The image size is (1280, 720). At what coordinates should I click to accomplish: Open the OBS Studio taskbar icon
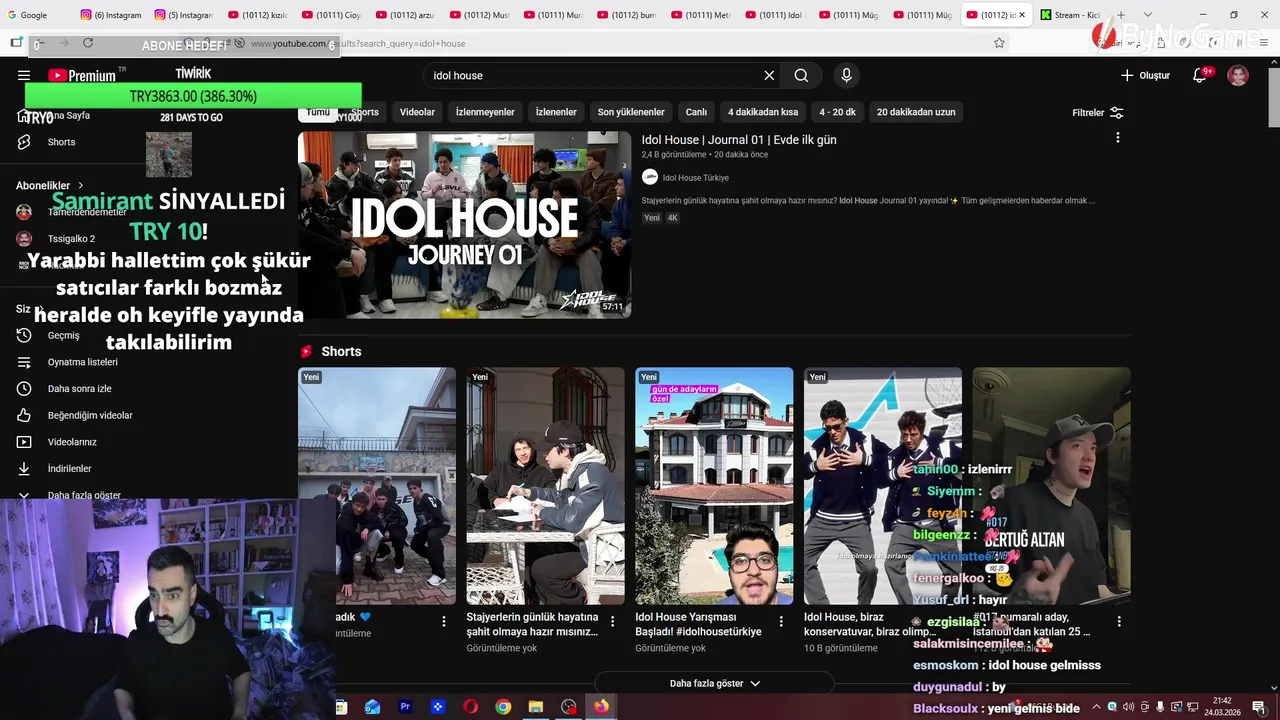click(x=569, y=707)
